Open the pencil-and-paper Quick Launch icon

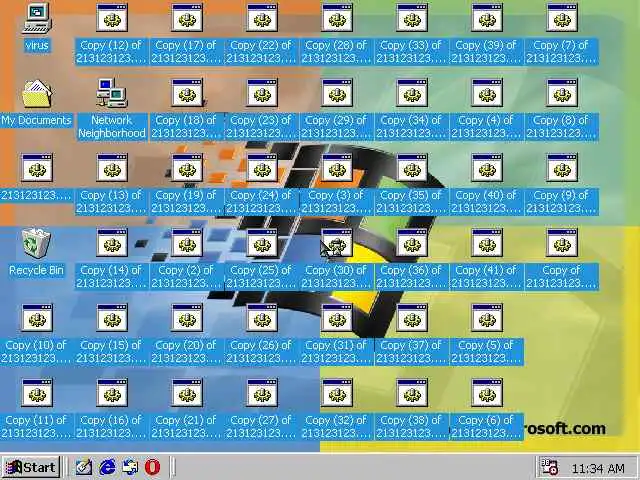(84, 467)
